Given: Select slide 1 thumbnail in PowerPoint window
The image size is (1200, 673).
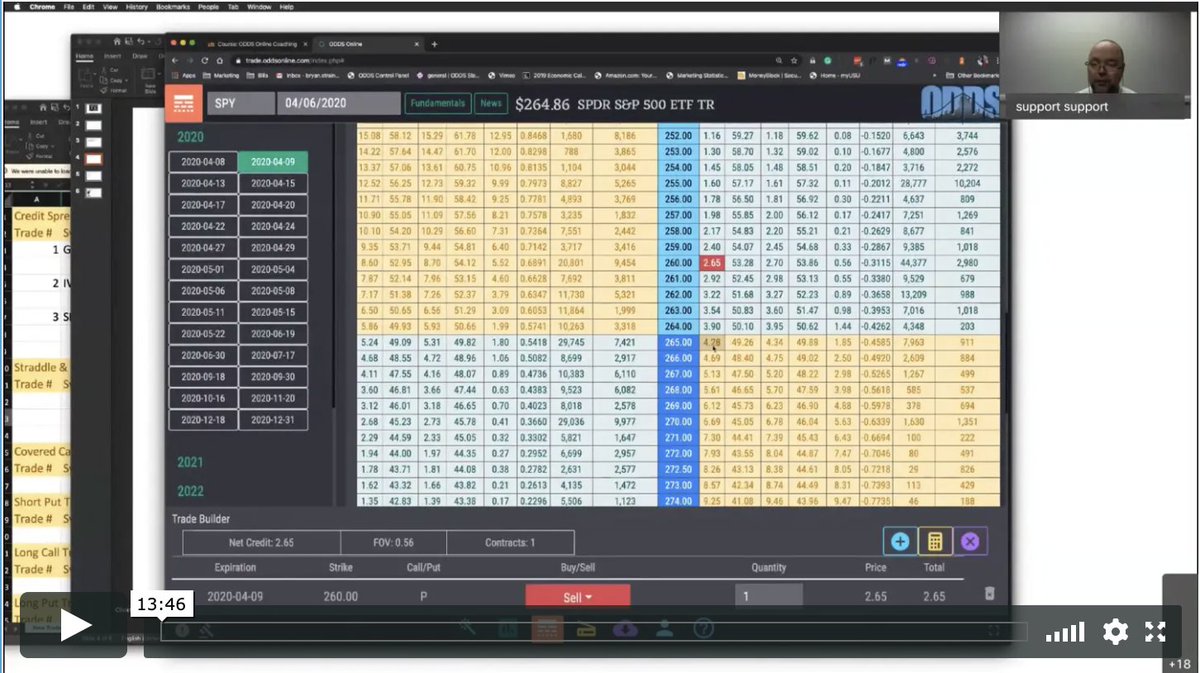Looking at the screenshot, I should coord(94,108).
